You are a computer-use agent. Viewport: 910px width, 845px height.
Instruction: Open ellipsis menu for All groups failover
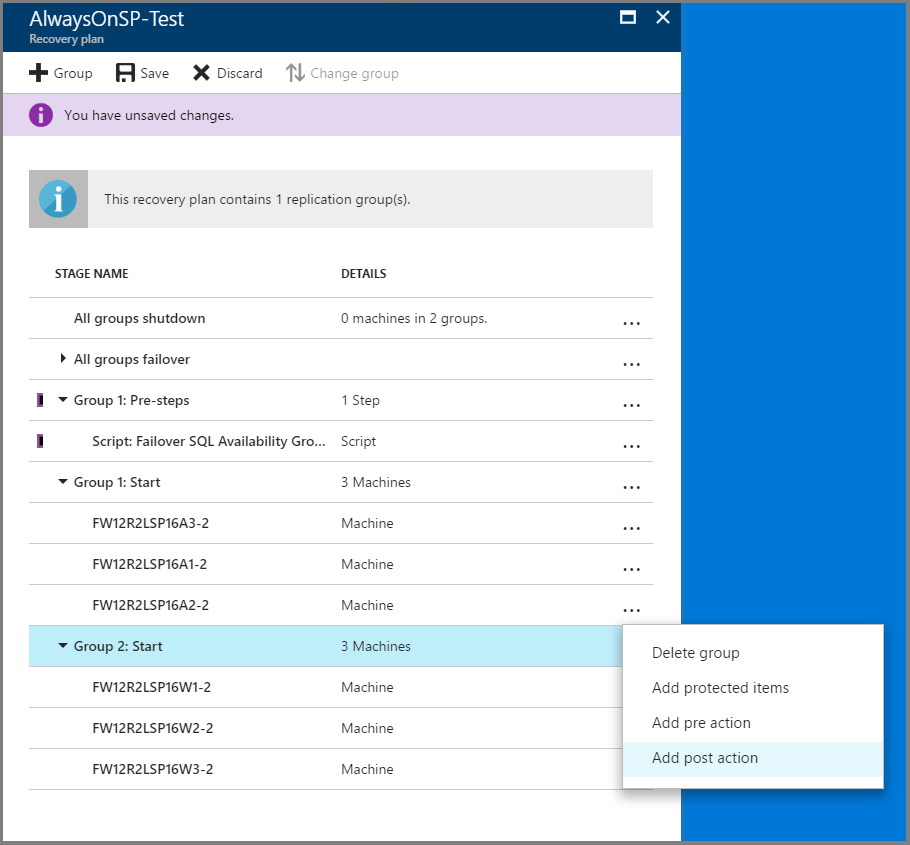631,364
